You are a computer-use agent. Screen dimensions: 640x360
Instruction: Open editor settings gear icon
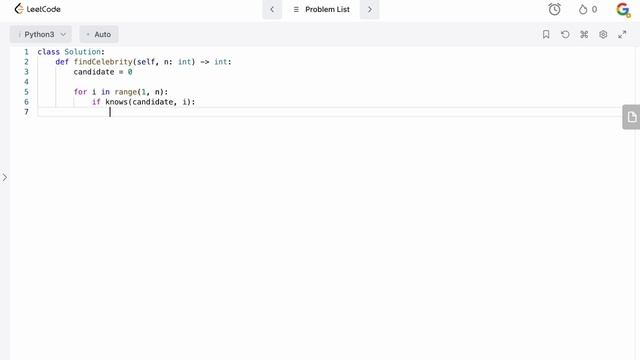[603, 34]
